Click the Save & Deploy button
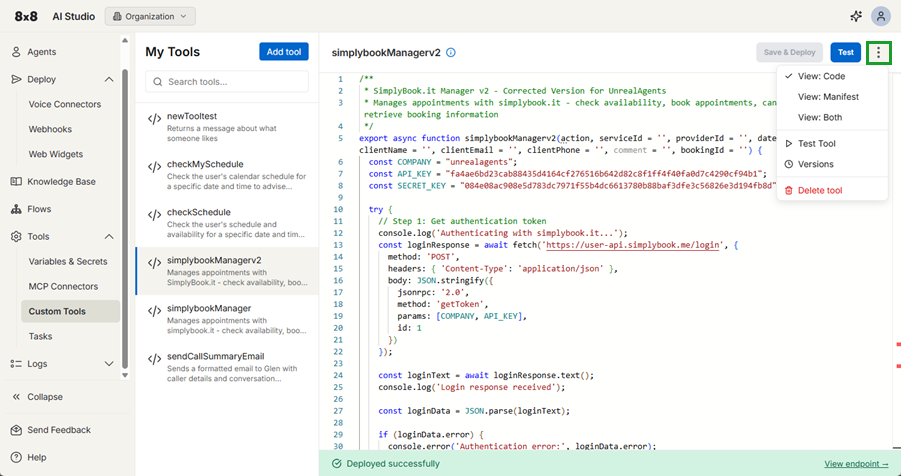This screenshot has width=901, height=476. pyautogui.click(x=790, y=52)
